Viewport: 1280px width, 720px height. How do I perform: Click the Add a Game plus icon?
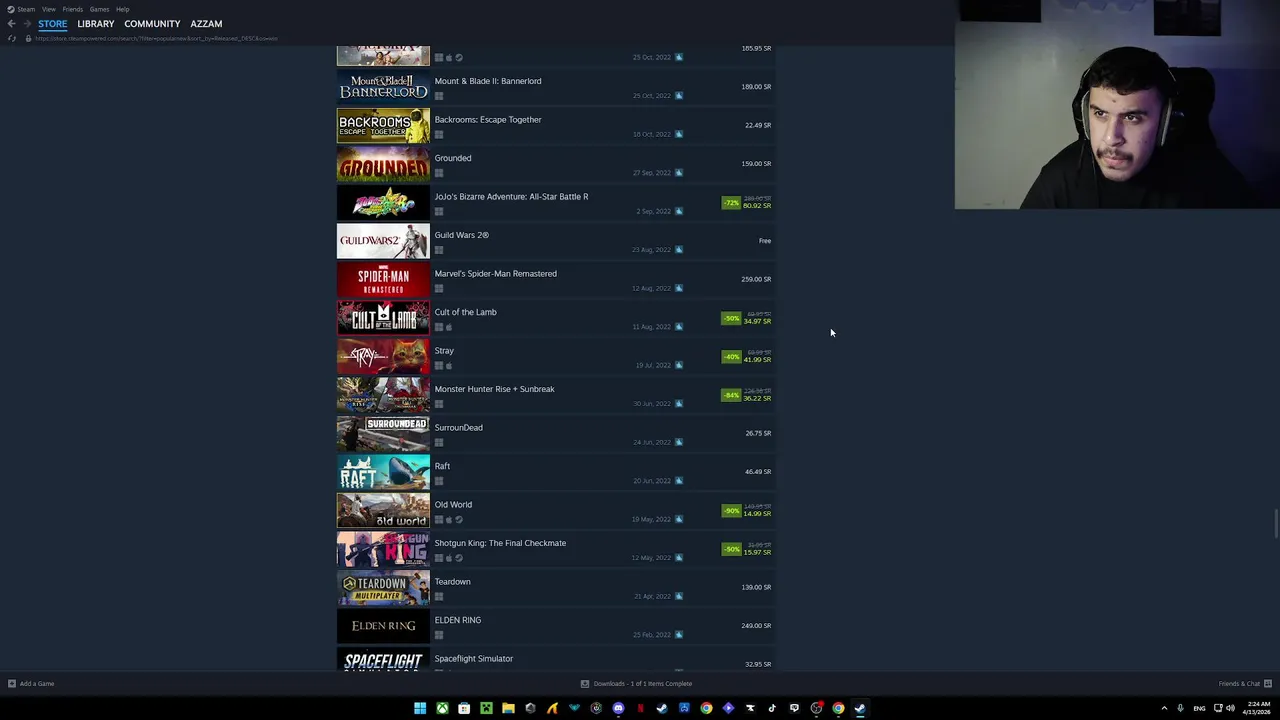12,684
